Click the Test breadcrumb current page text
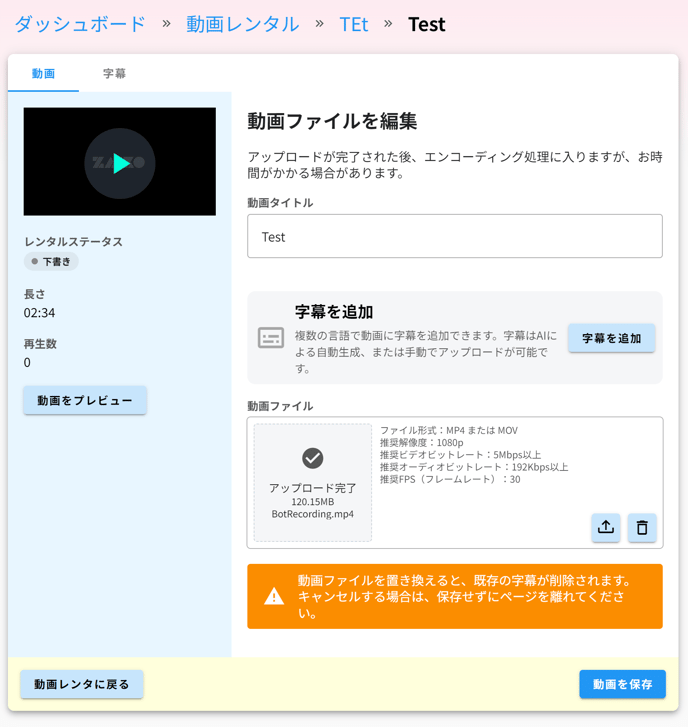Image resolution: width=688 pixels, height=727 pixels. 427,24
